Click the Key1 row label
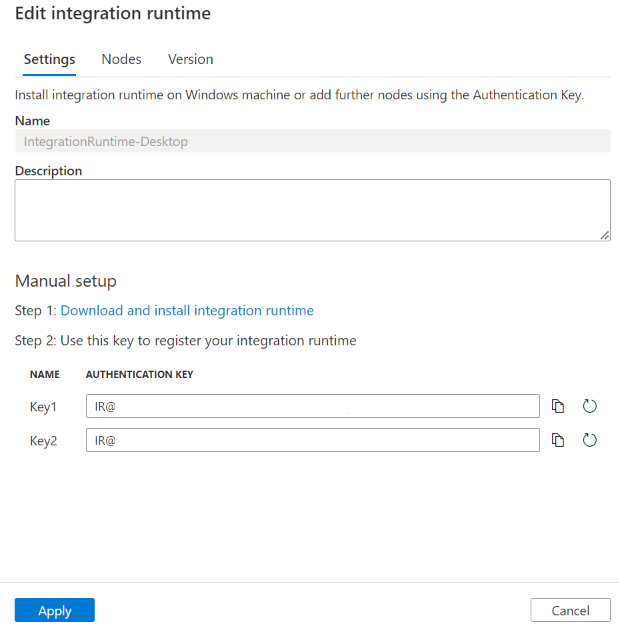The height and width of the screenshot is (634, 619). tap(44, 407)
